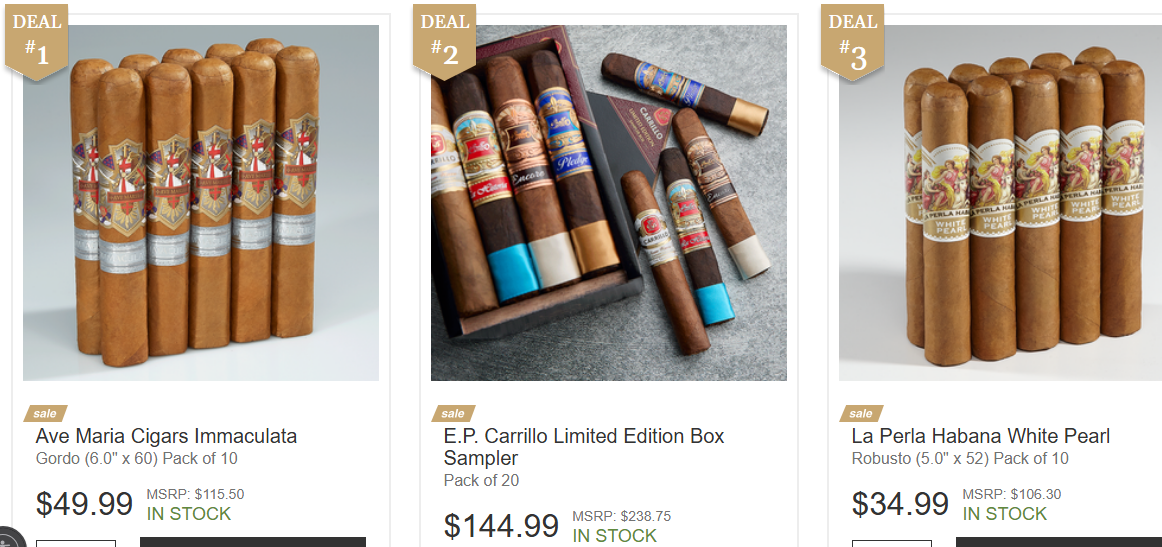Click the dark add button under La Perla
Viewport: 1162px width, 547px height.
coord(1059,542)
